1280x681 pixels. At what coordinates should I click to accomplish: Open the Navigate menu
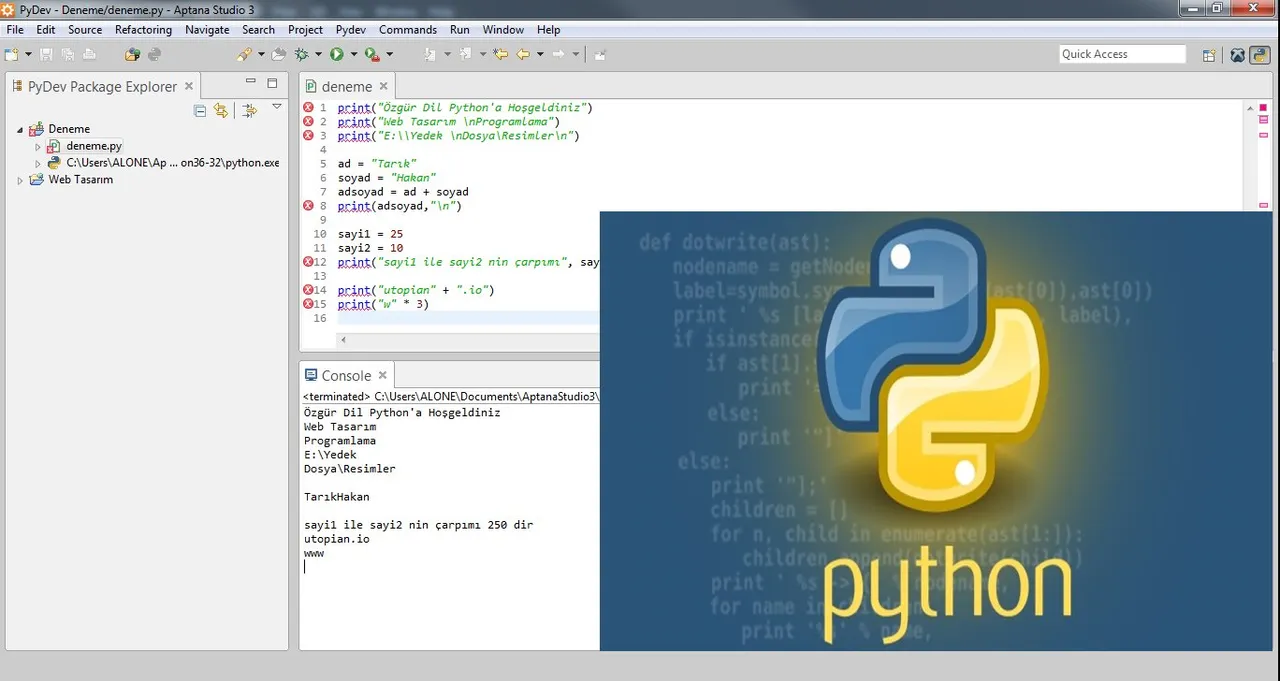(207, 30)
